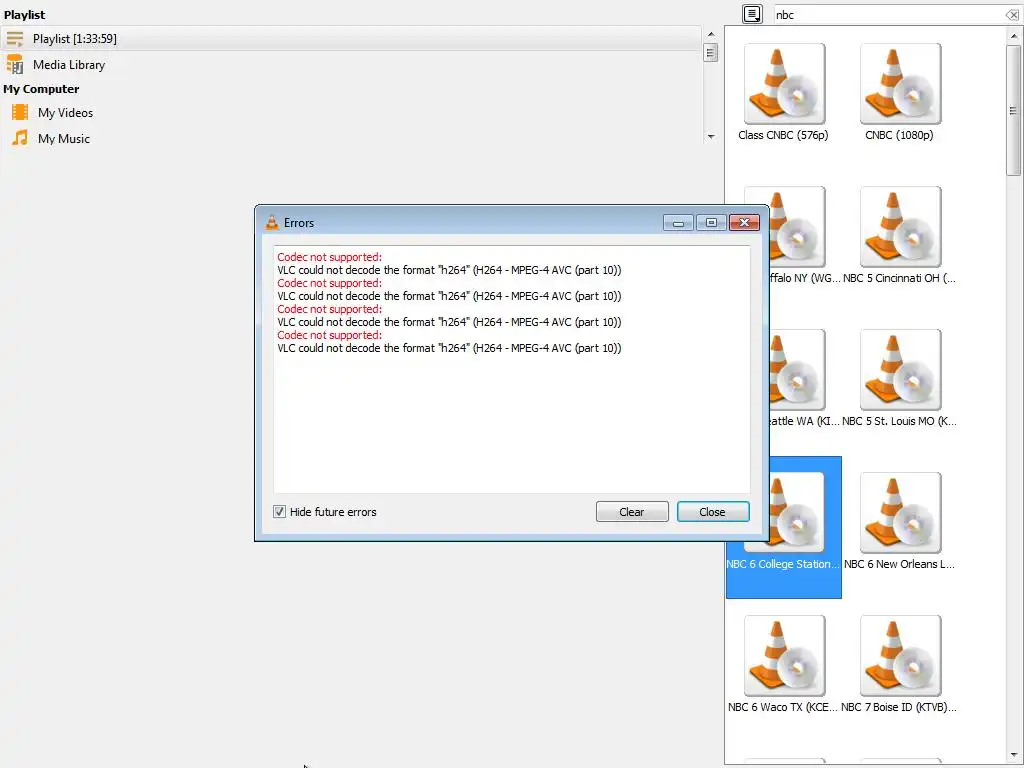This screenshot has width=1024, height=768.
Task: Click sidebar scrollbar up arrow
Action: tap(711, 34)
